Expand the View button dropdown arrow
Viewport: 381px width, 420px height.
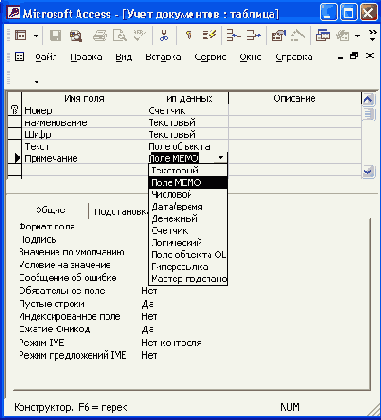[36, 35]
